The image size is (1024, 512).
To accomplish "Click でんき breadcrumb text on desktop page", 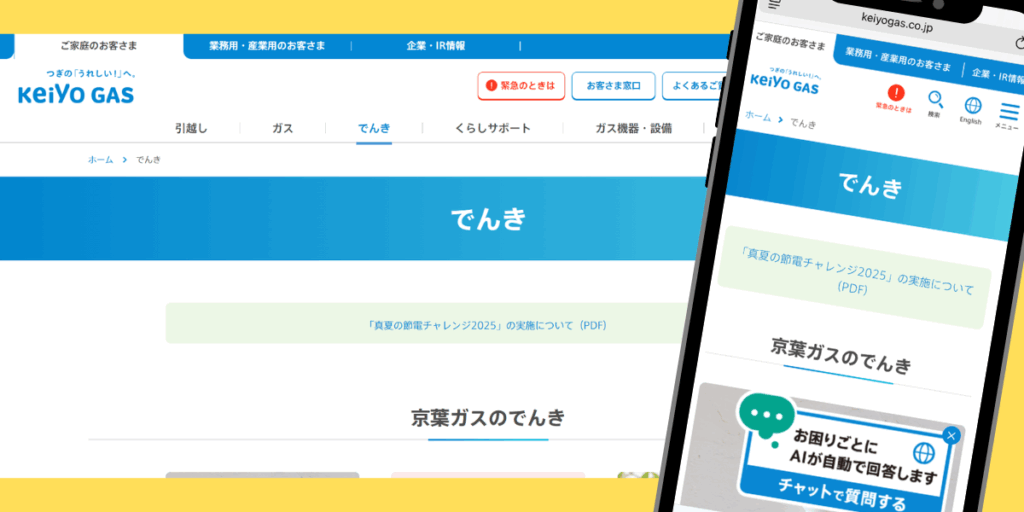I will [x=148, y=159].
